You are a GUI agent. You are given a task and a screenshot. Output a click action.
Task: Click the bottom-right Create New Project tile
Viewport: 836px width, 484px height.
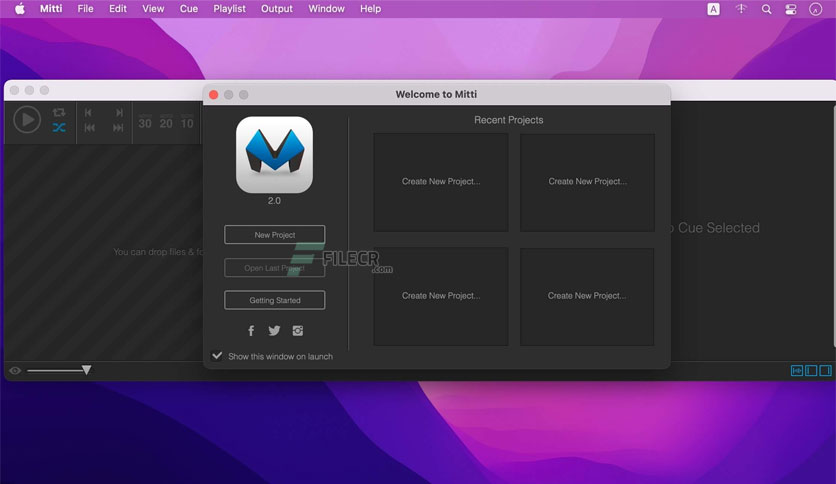[587, 296]
